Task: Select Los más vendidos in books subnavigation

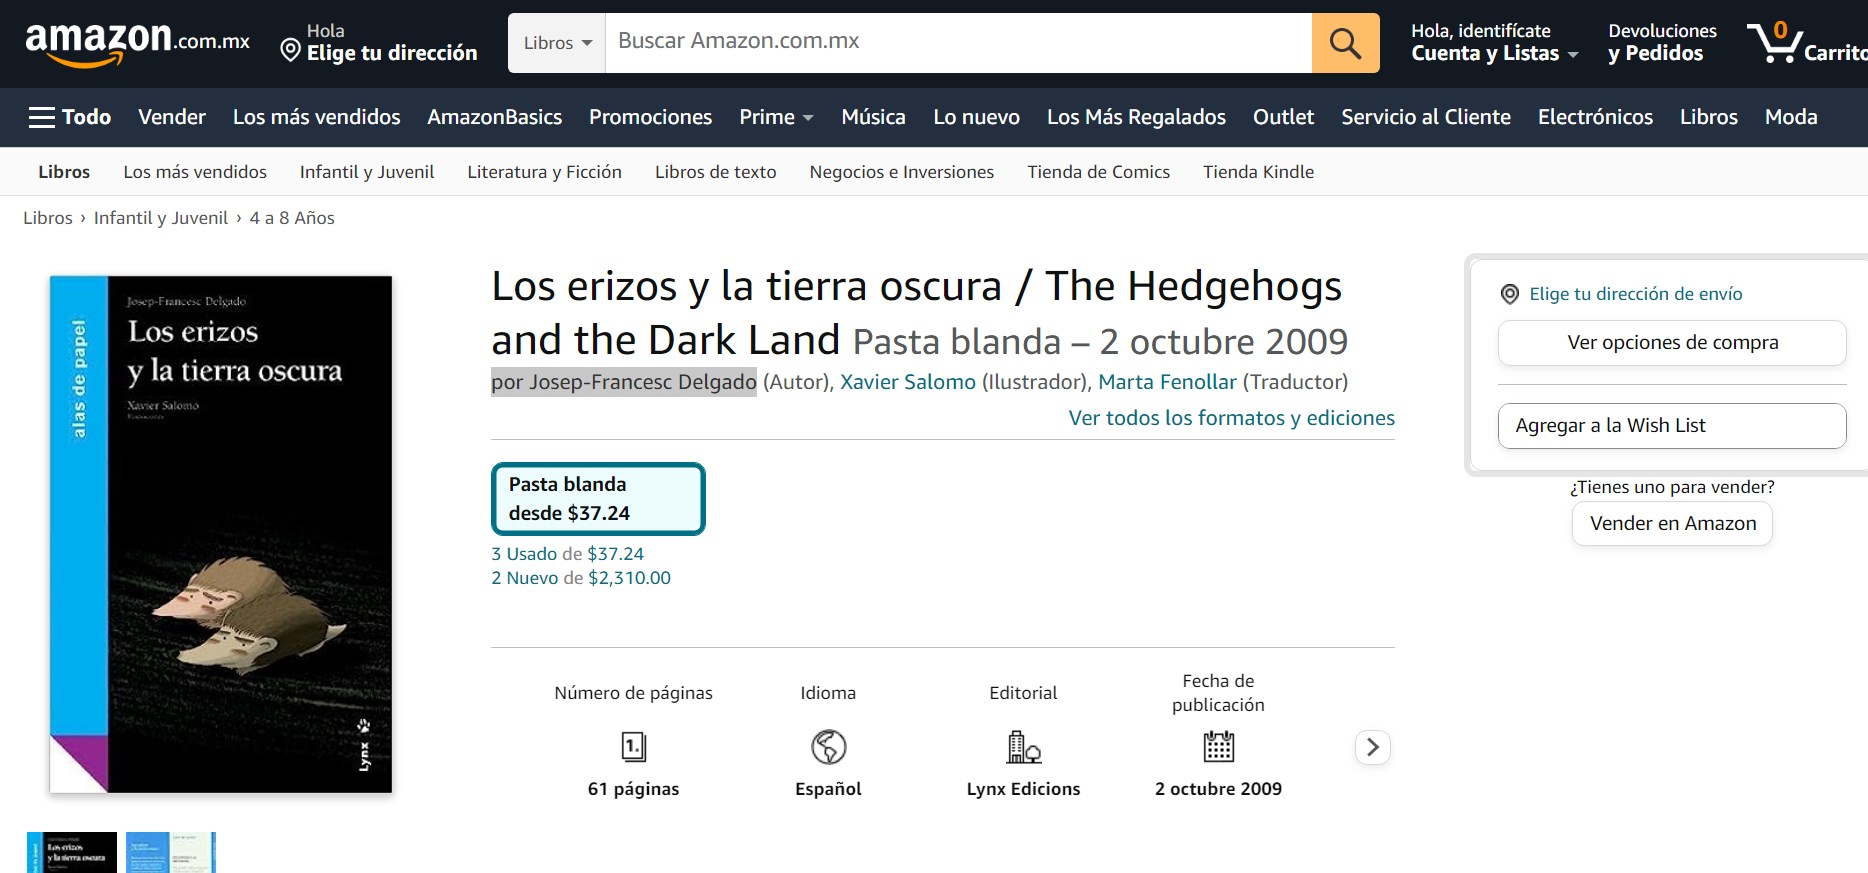Action: (x=195, y=172)
